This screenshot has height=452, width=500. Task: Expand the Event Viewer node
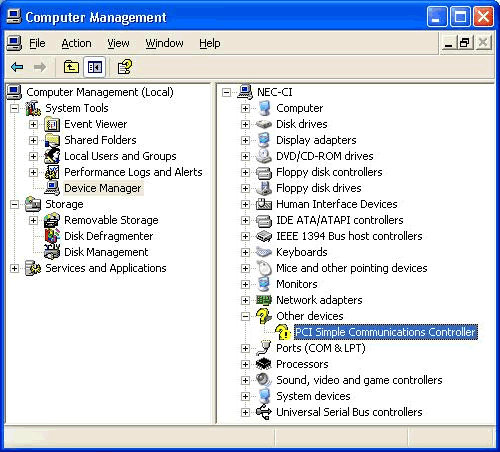click(33, 124)
